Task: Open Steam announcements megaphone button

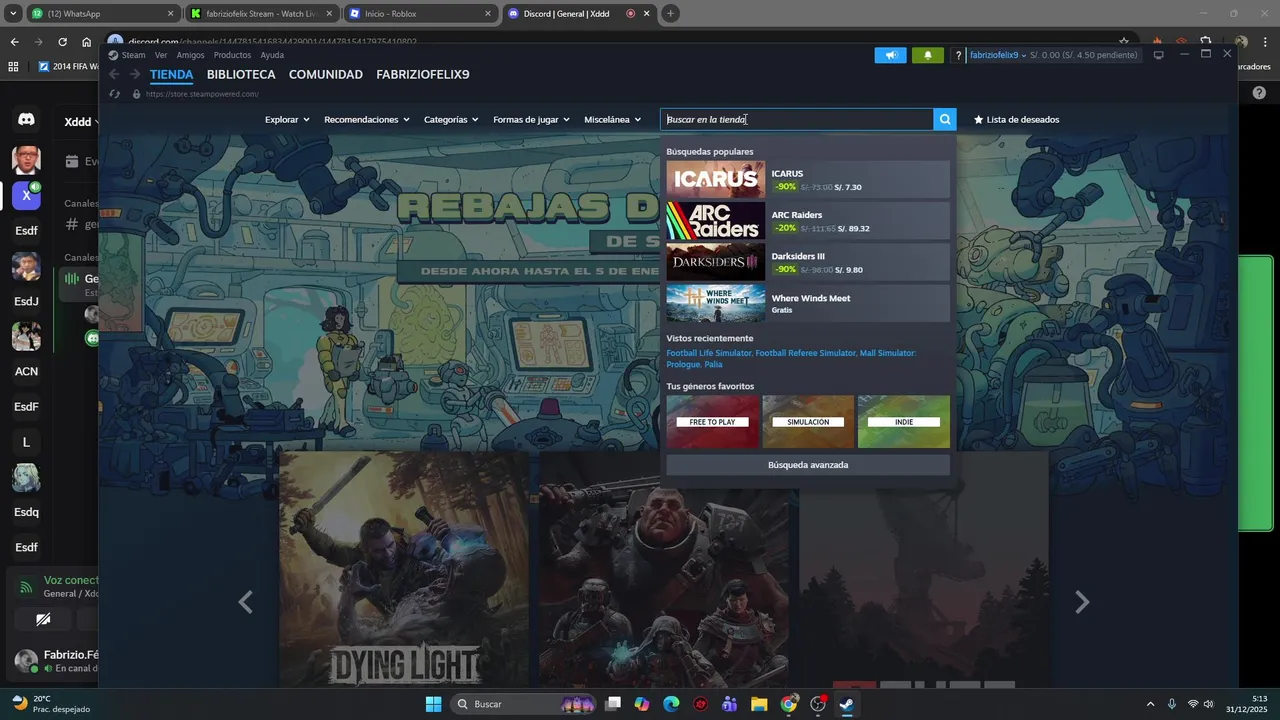Action: pyautogui.click(x=890, y=55)
